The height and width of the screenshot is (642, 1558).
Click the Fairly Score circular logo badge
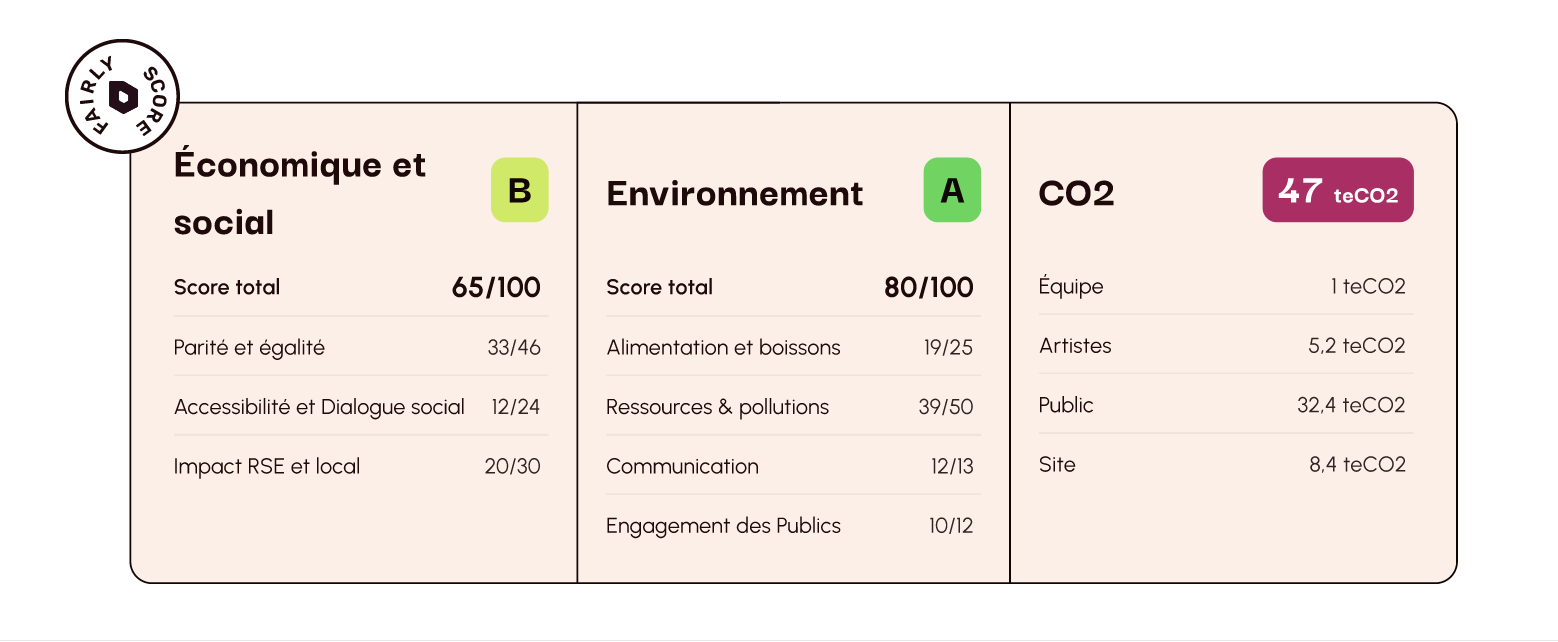122,97
